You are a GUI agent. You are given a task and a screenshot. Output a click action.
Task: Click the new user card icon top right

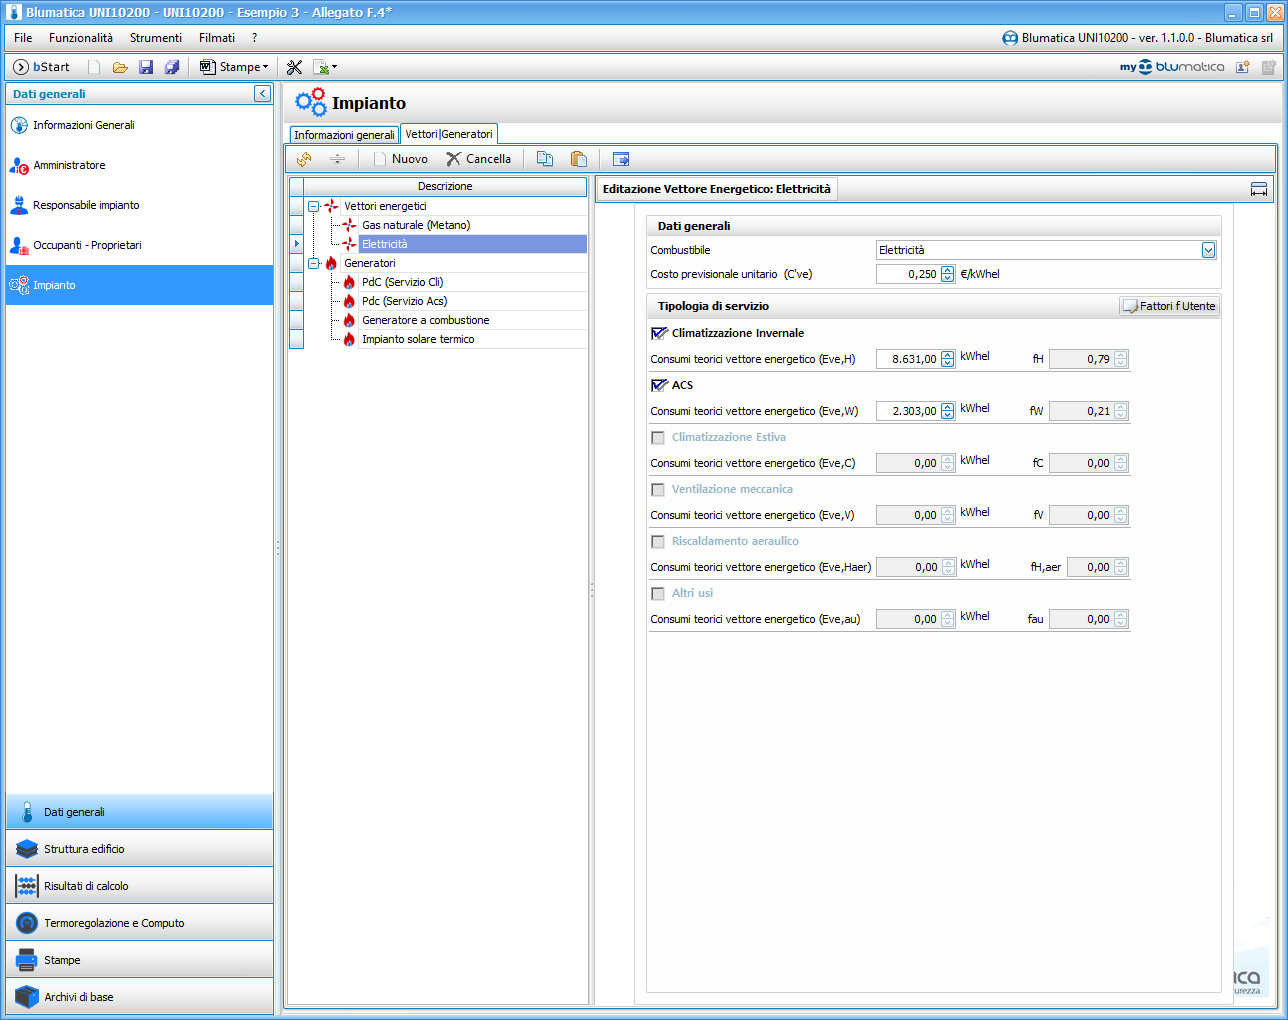click(x=1243, y=67)
